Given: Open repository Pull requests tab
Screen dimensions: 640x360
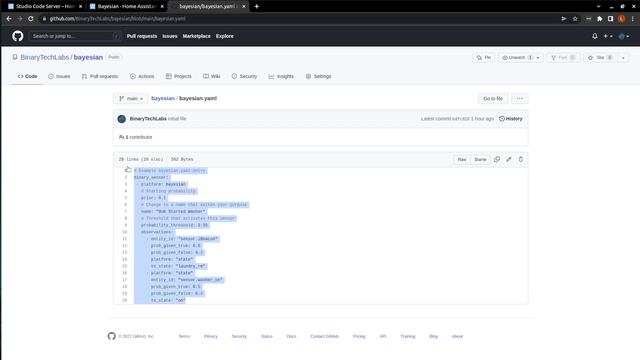Looking at the screenshot, I should 100,76.
